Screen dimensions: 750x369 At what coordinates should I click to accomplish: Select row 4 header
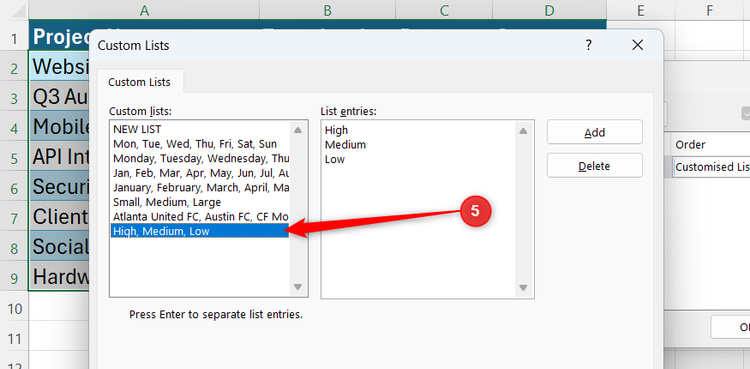(x=14, y=128)
